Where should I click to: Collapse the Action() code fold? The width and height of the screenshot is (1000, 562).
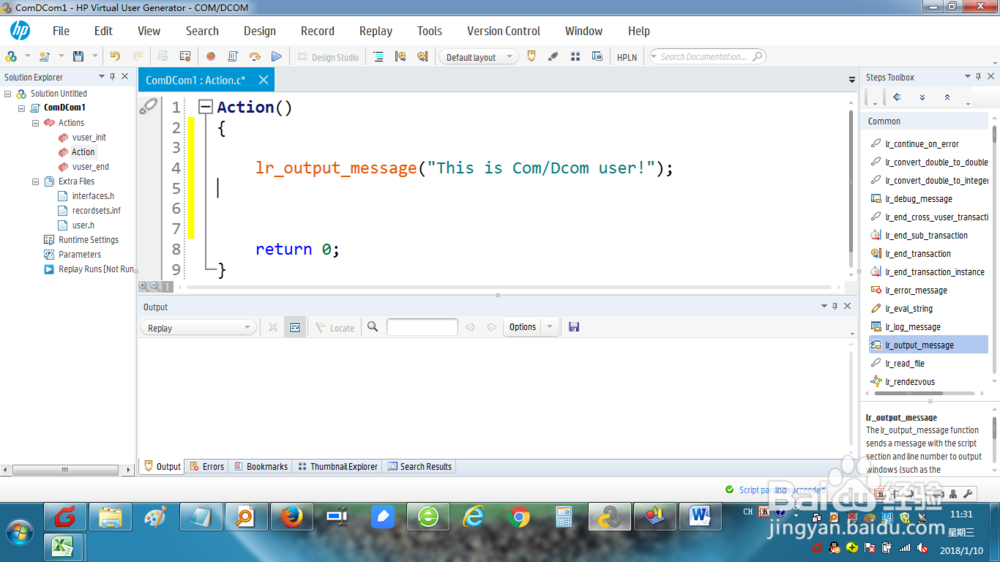[205, 107]
